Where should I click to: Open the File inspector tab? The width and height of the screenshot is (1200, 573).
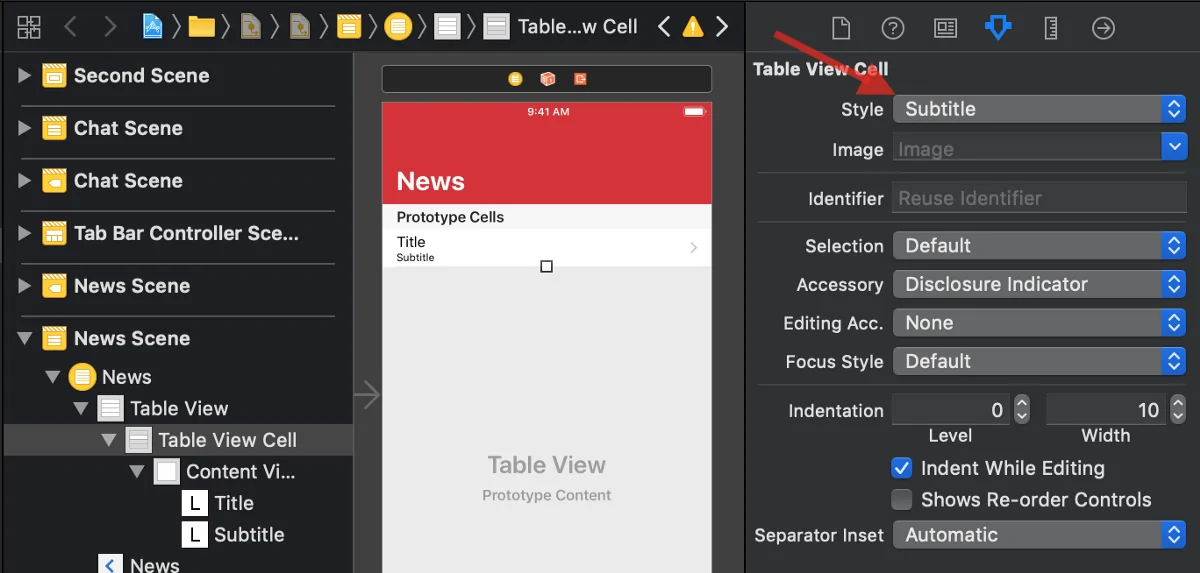point(840,28)
